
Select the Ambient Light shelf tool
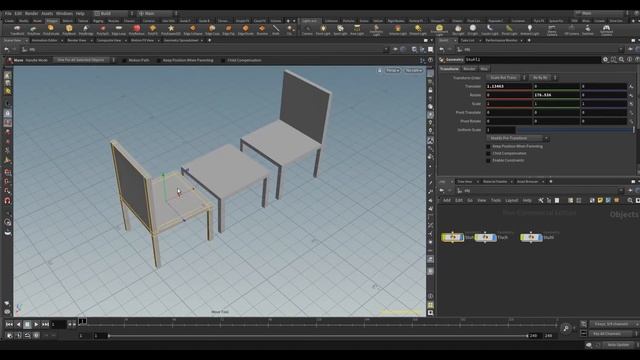[x=529, y=29]
